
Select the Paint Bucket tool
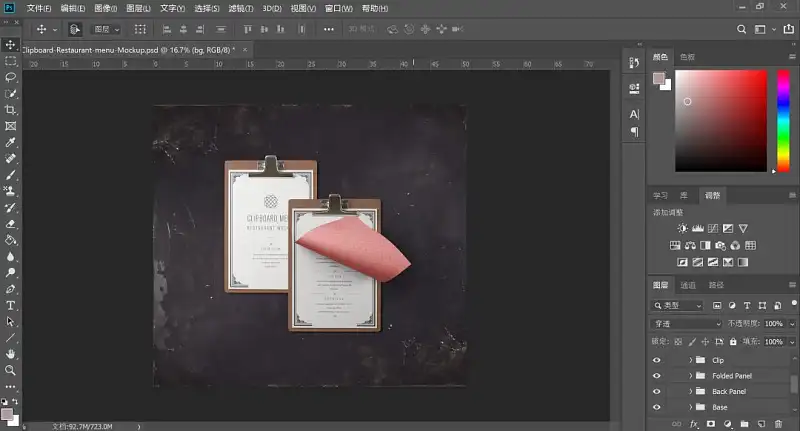pos(10,240)
